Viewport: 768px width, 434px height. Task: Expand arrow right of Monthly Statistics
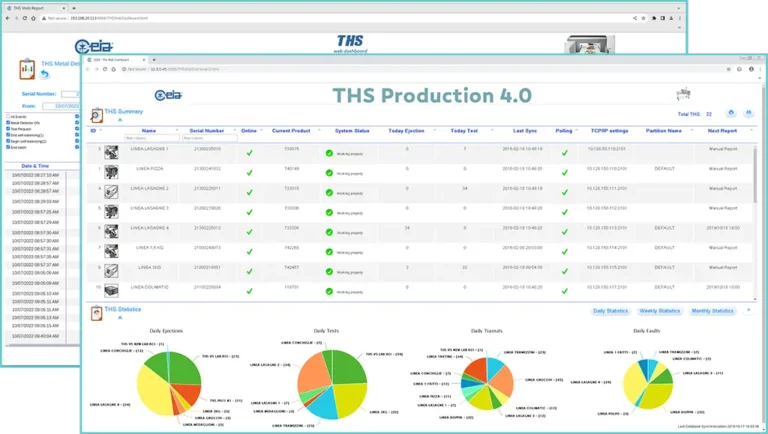click(x=748, y=310)
